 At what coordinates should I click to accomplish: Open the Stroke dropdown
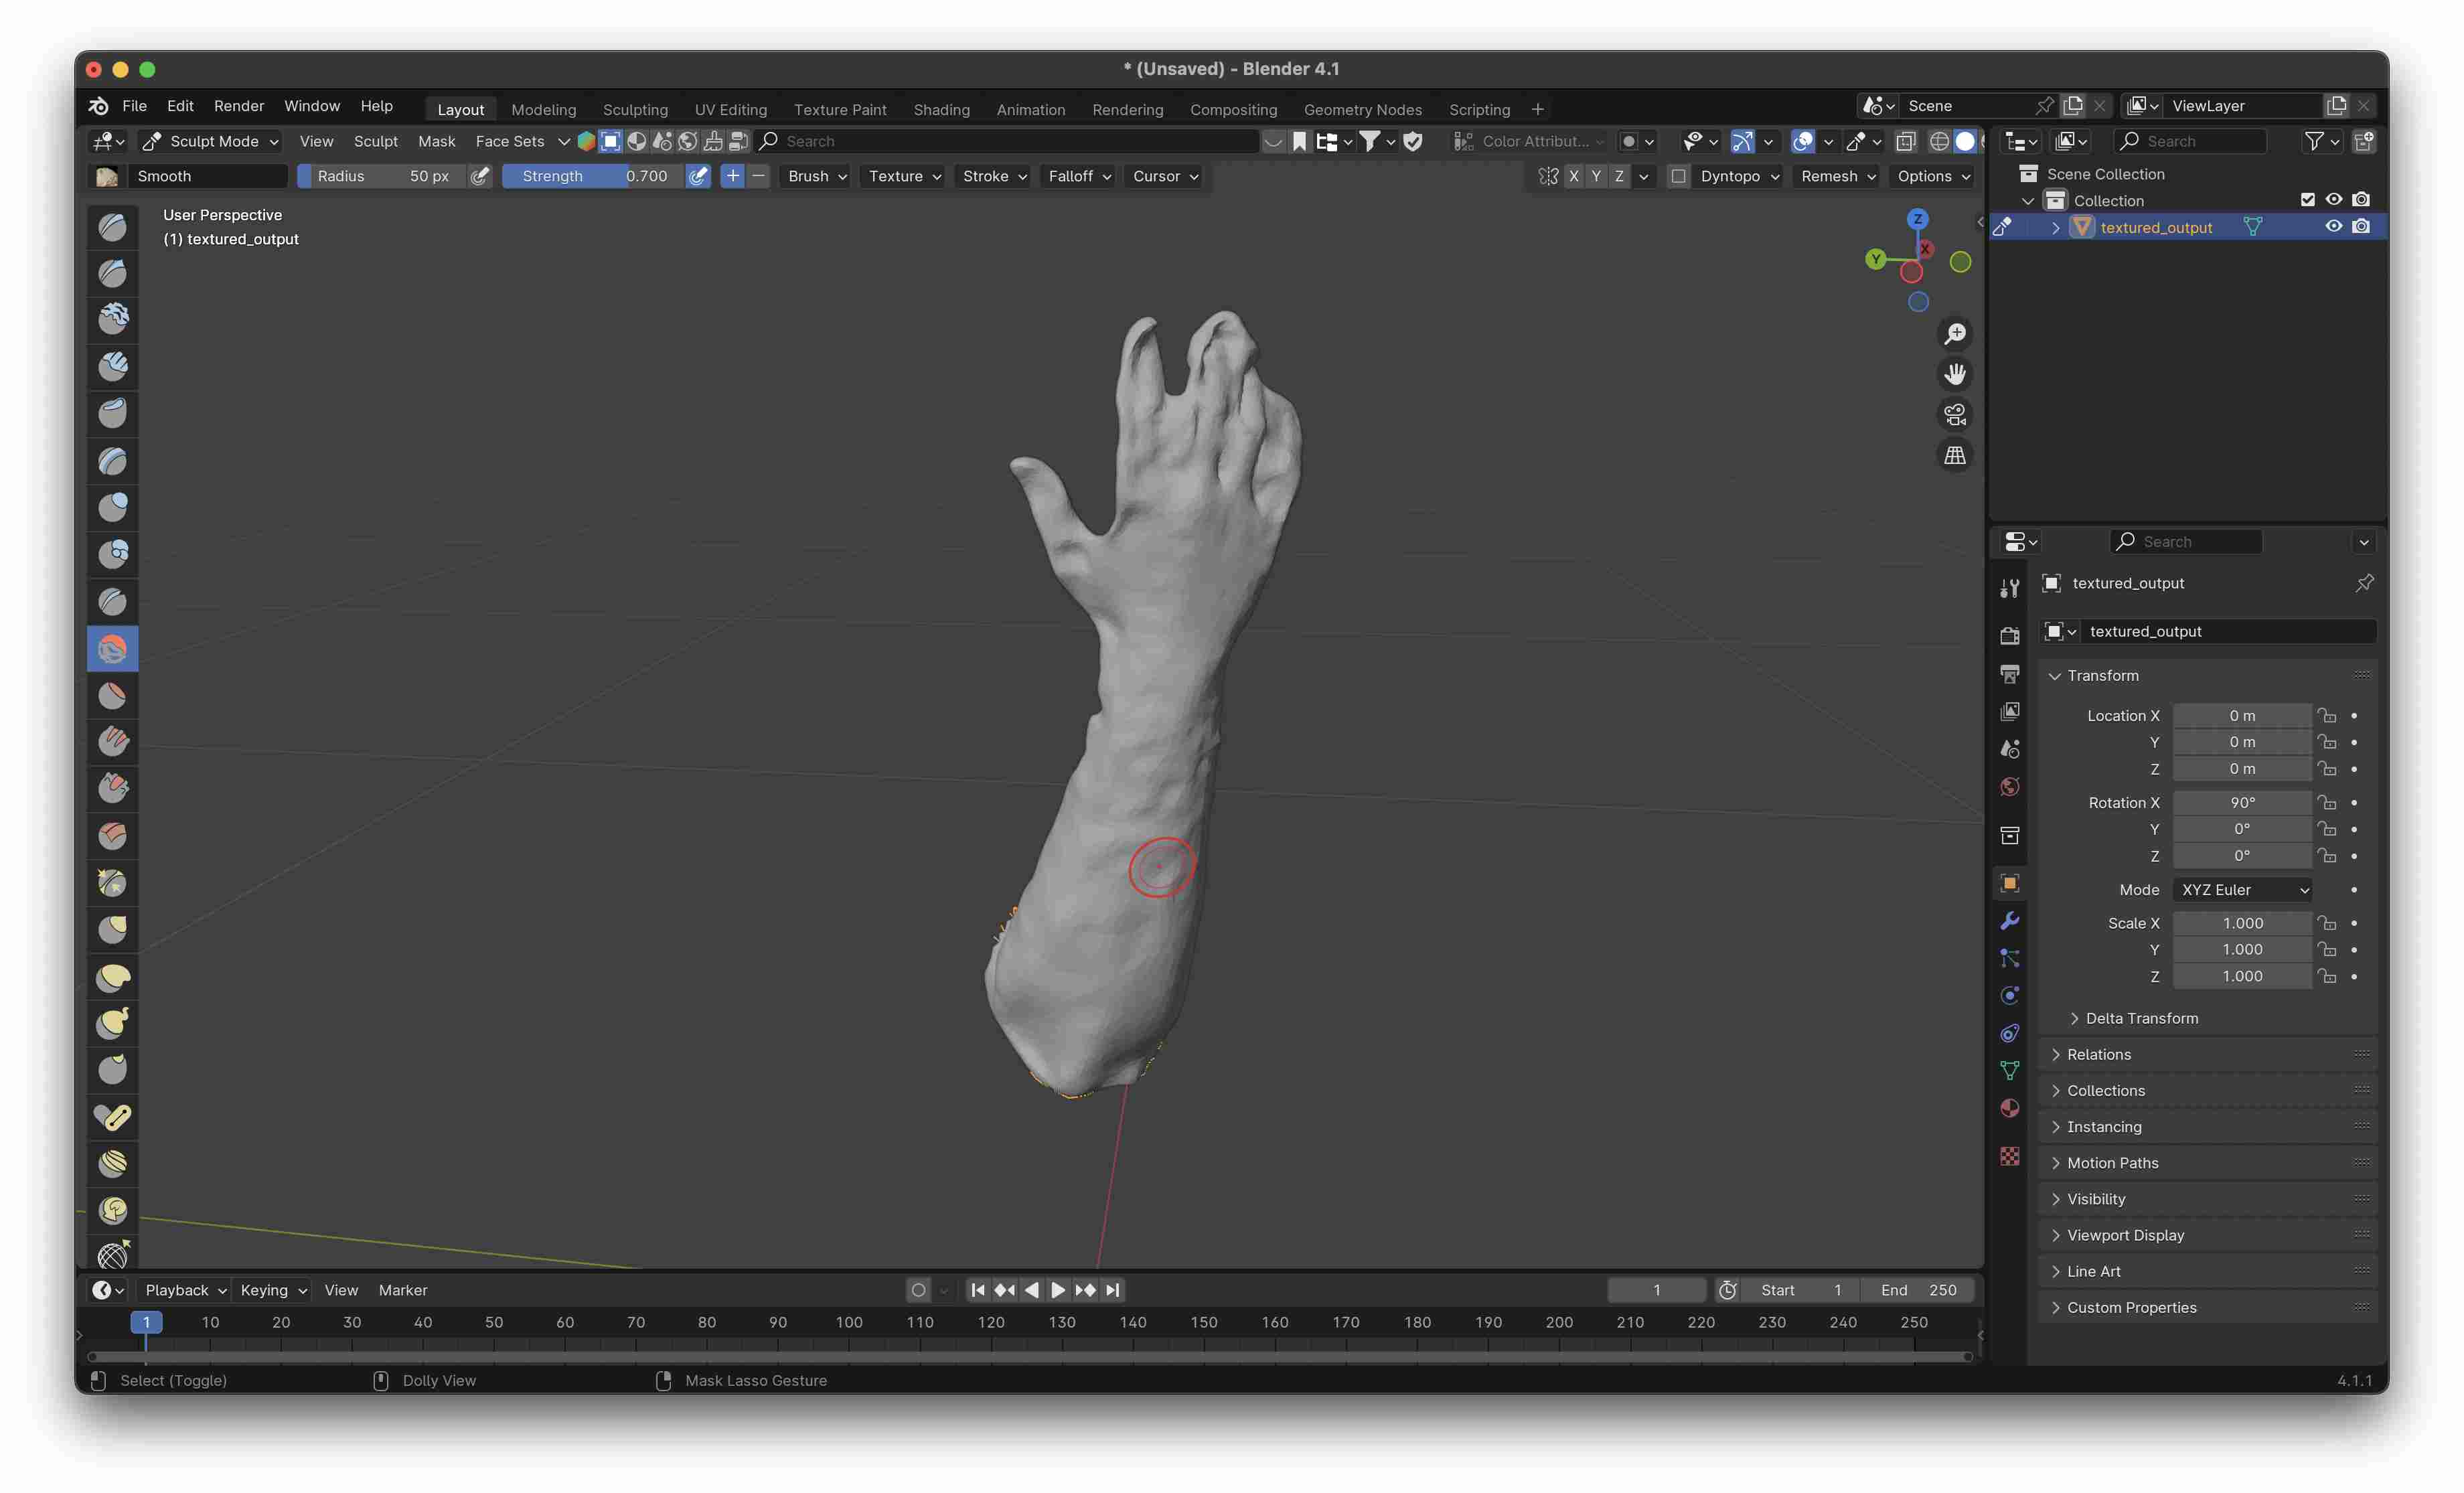point(994,176)
